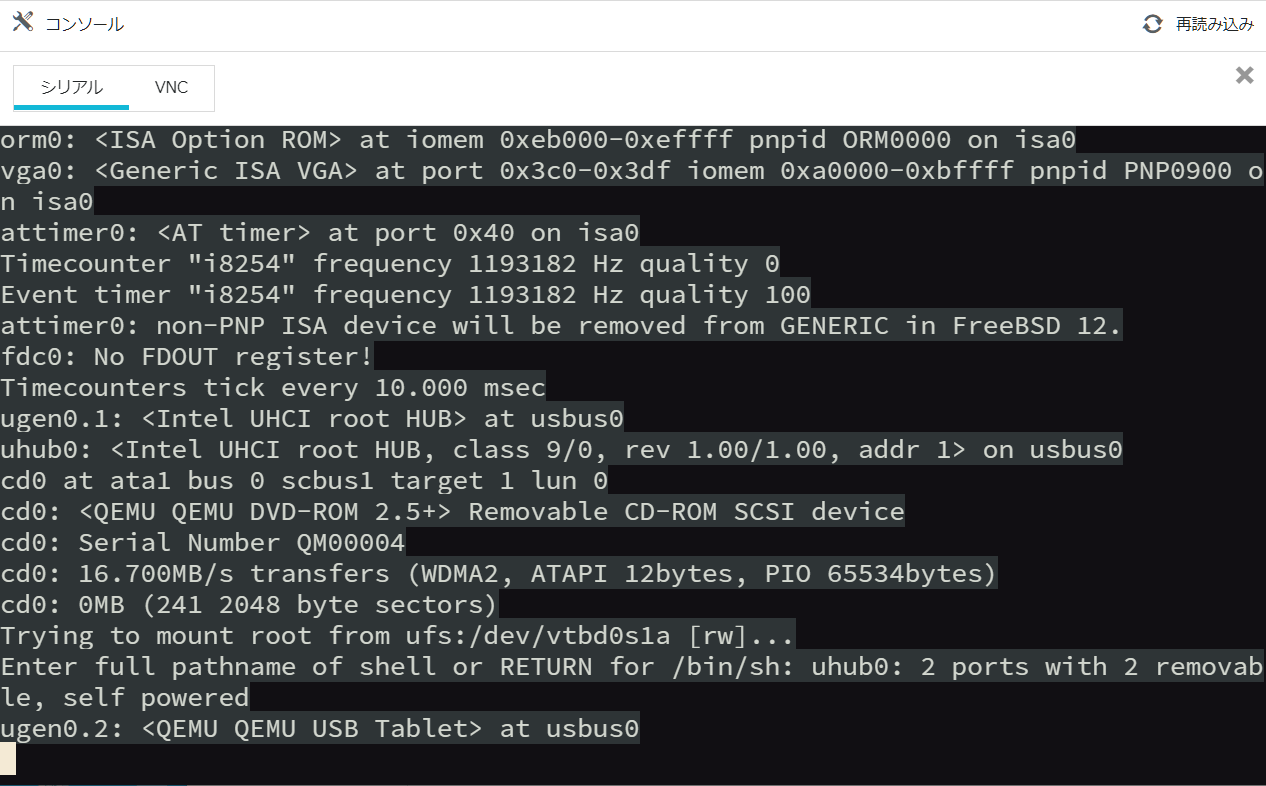Switch to the シリアル tab
Image resolution: width=1266 pixels, height=786 pixels.
[71, 87]
